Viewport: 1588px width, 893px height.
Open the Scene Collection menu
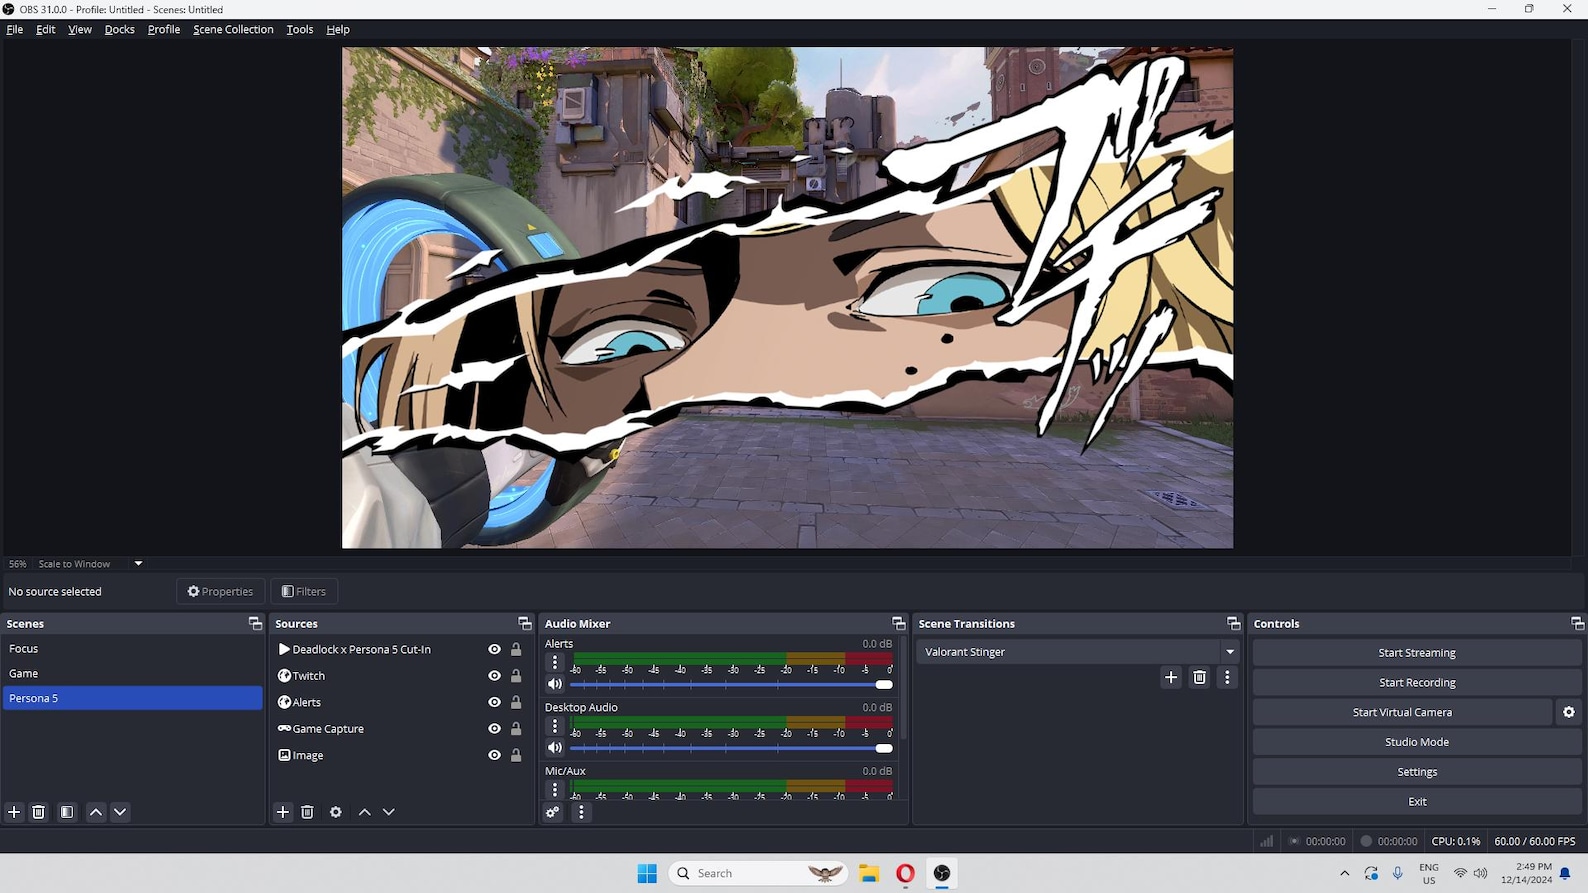(233, 29)
